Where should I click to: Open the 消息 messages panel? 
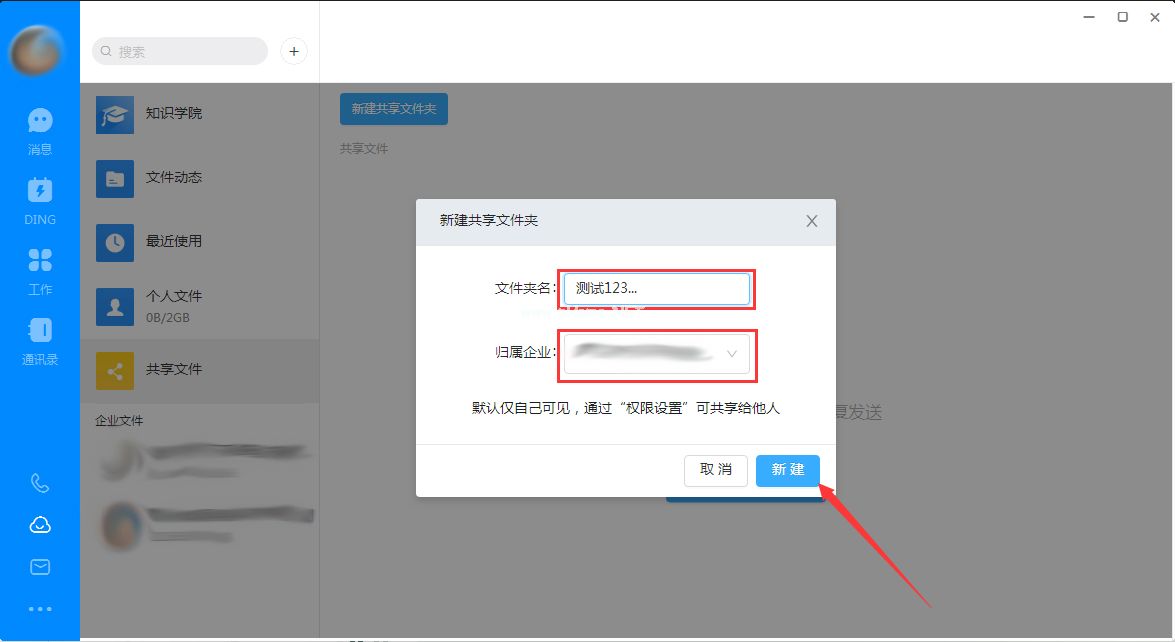click(x=40, y=130)
